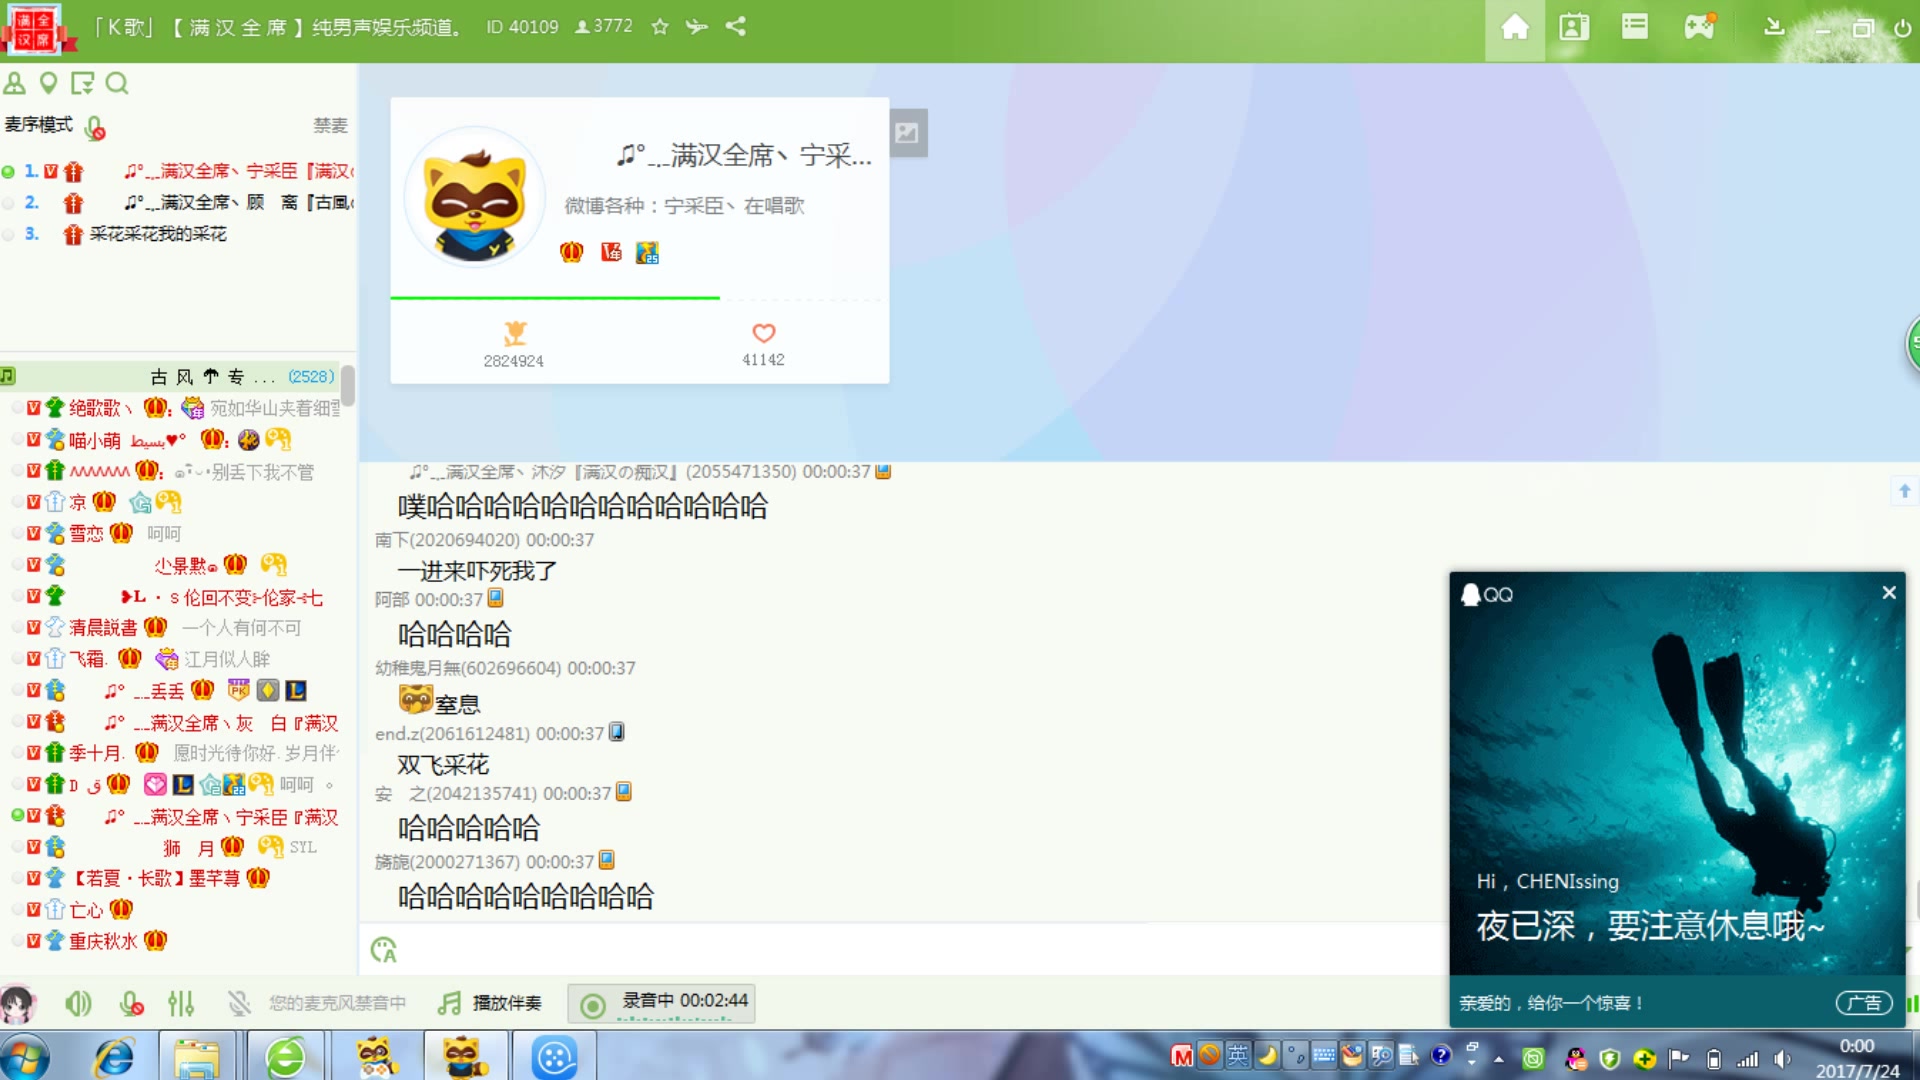Viewport: 1920px width, 1080px height.
Task: Toggle speaker volume icon in bottom bar
Action: point(78,1003)
